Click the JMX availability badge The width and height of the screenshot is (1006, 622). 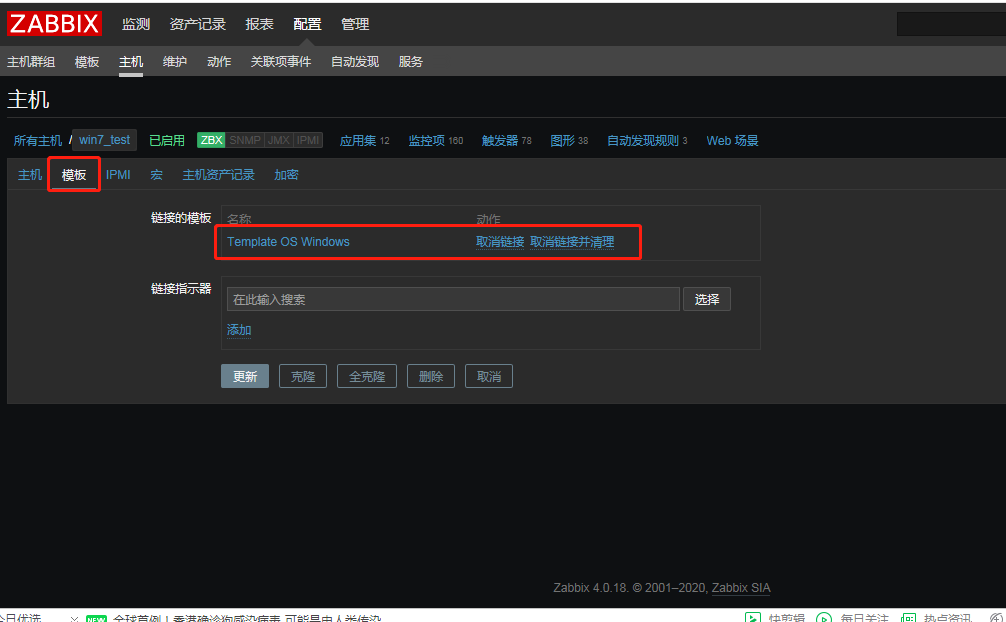click(278, 140)
